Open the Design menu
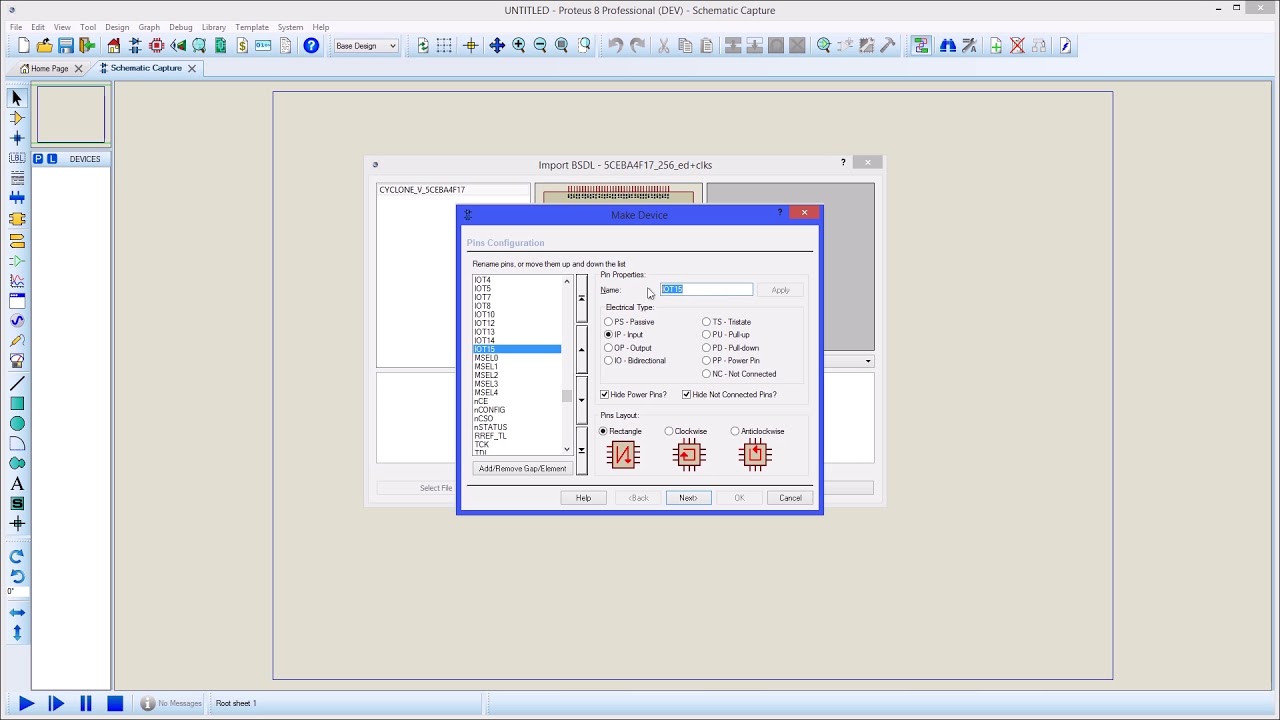This screenshot has width=1280, height=720. [x=117, y=27]
